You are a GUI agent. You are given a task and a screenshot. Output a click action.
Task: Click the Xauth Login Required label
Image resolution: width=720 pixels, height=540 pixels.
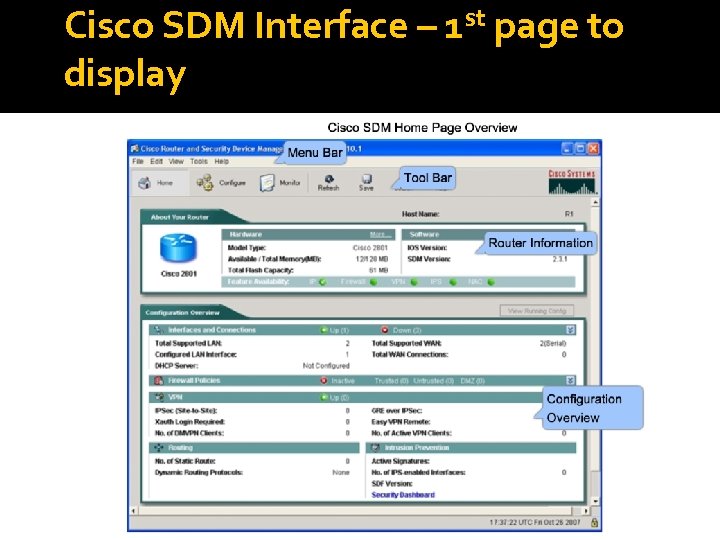(x=190, y=422)
